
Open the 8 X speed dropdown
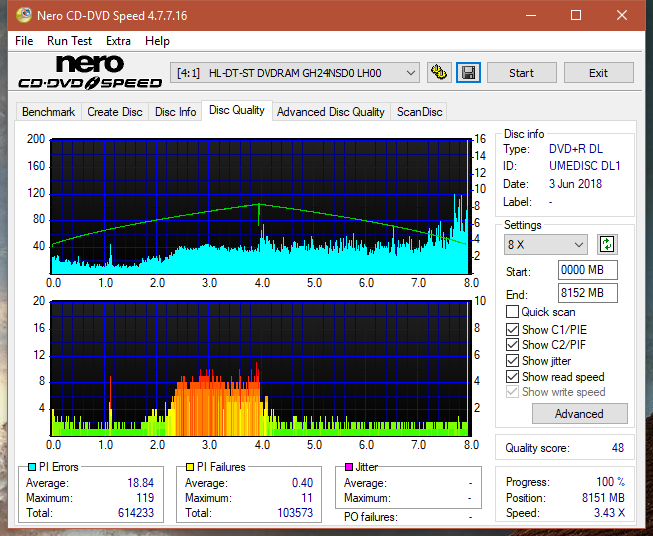point(546,244)
